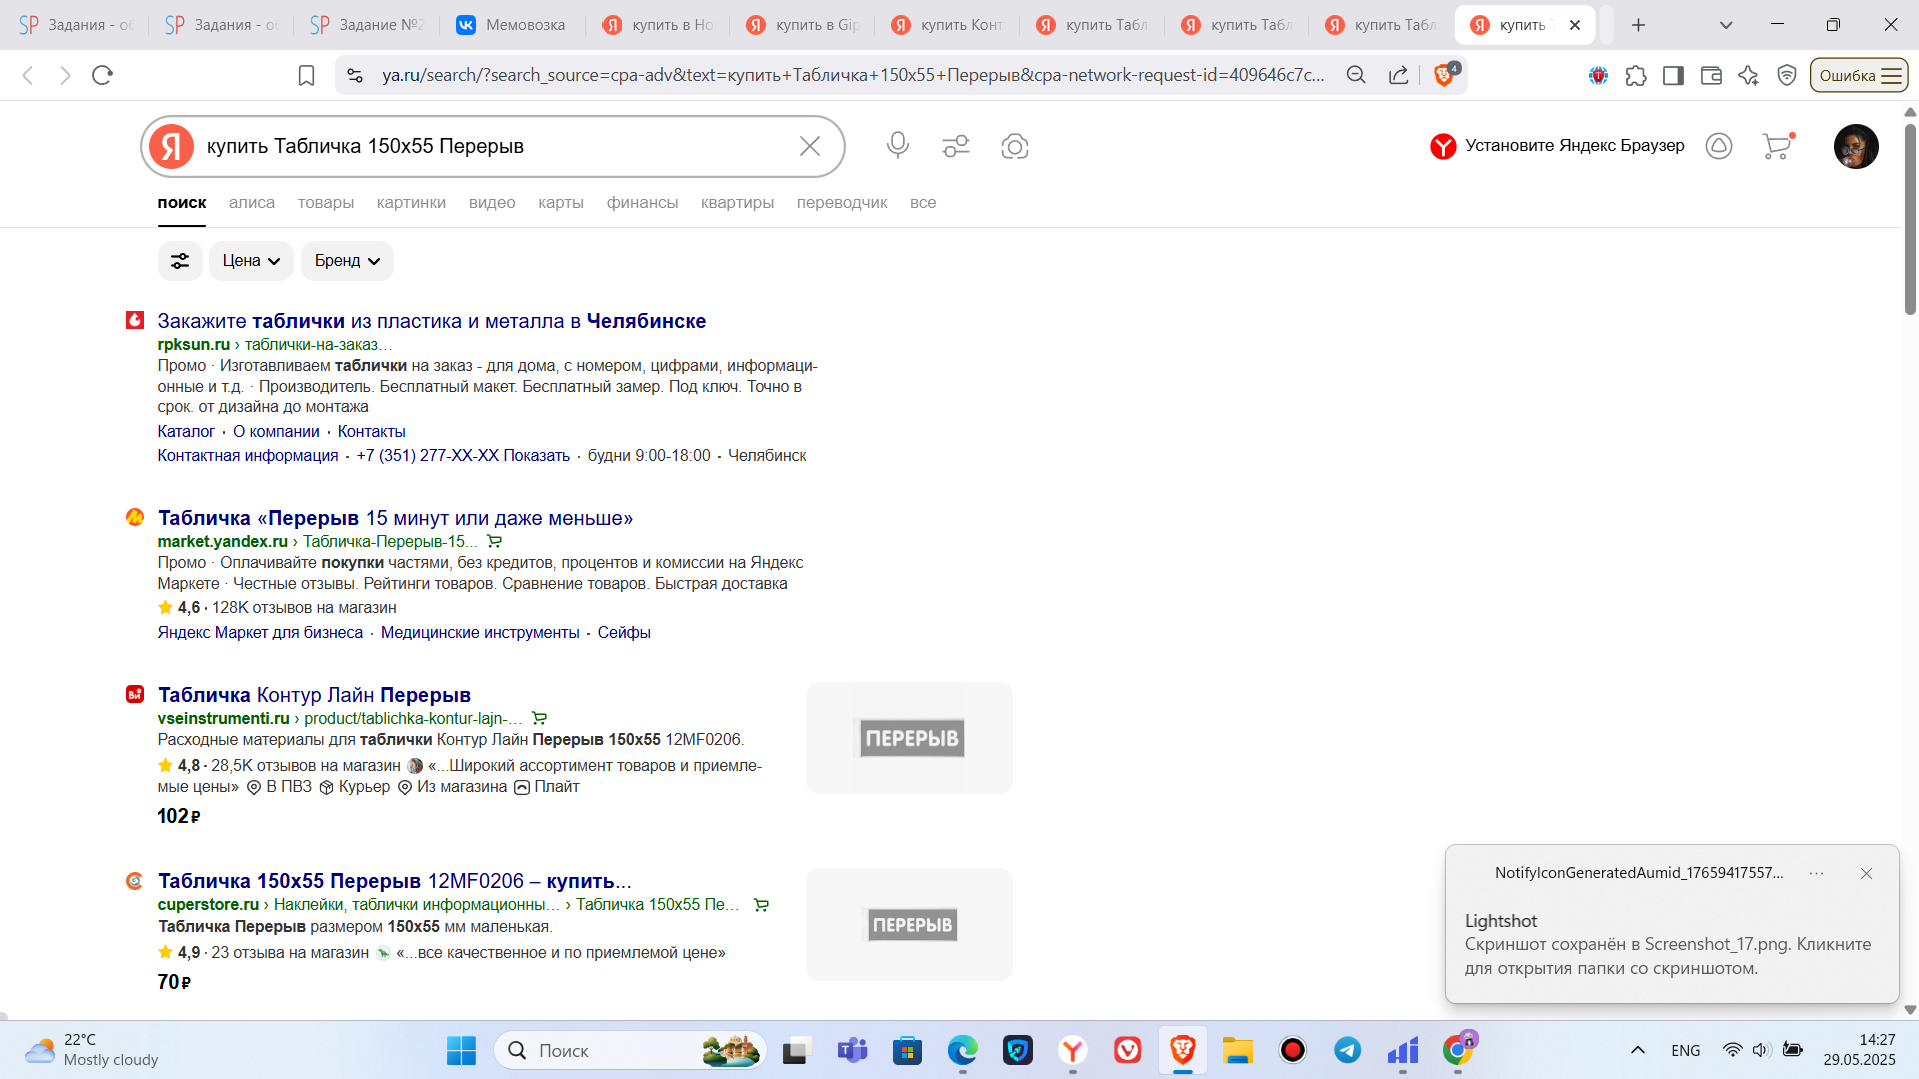Screen dimensions: 1919x1079
Task: Show phone number +7 (351) Показать
Action: click(463, 455)
